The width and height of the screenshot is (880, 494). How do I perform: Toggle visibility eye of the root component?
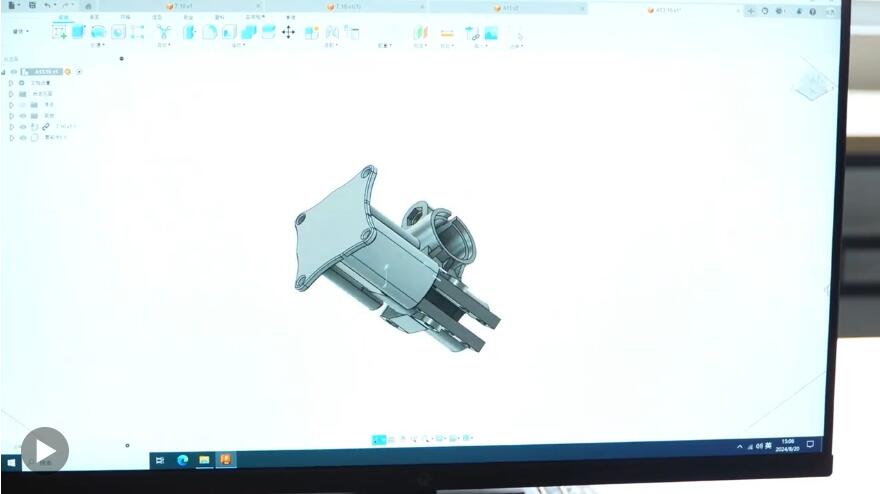[14, 72]
